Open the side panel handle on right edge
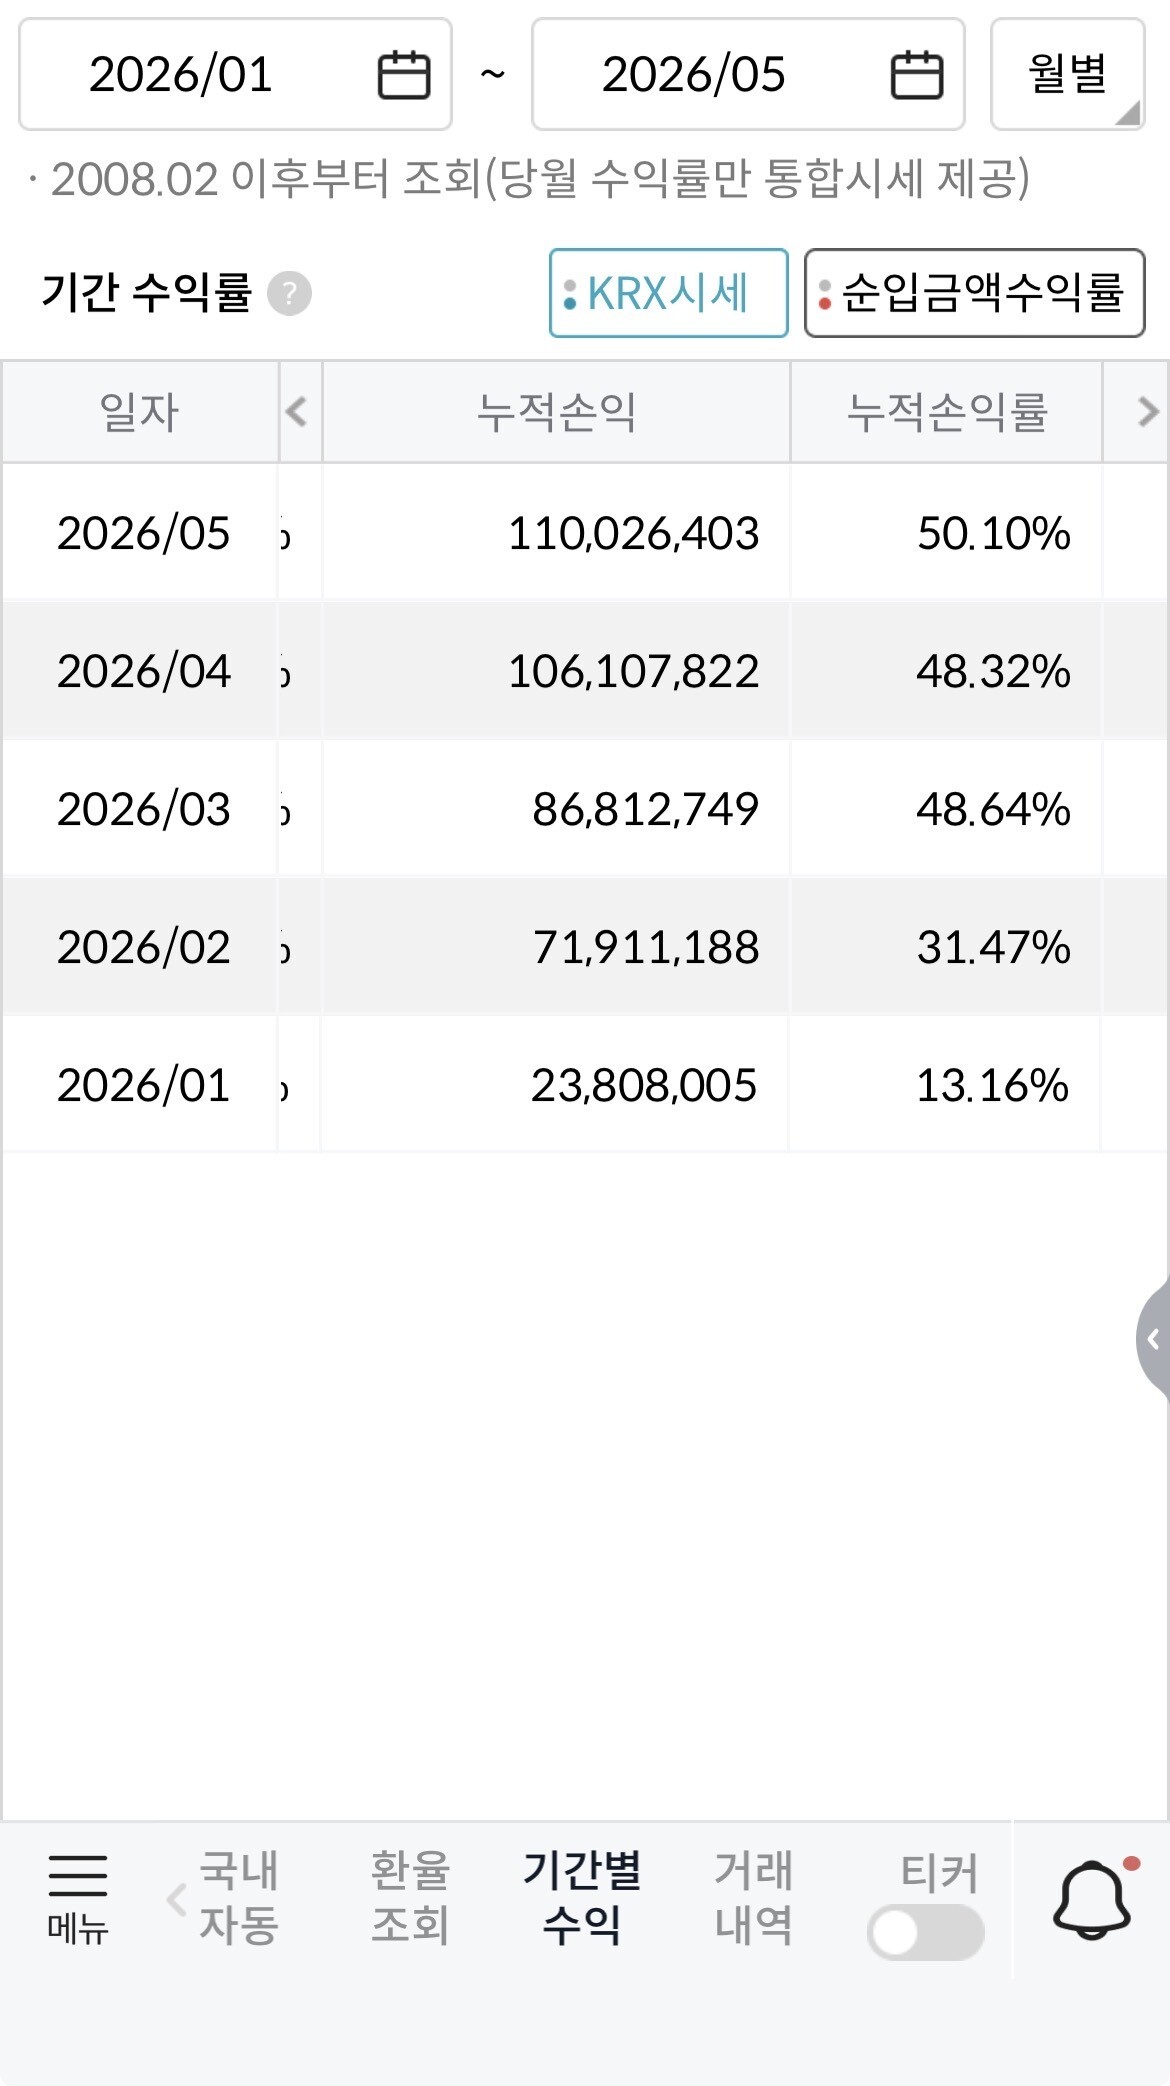The height and width of the screenshot is (2086, 1170). tap(1153, 1338)
